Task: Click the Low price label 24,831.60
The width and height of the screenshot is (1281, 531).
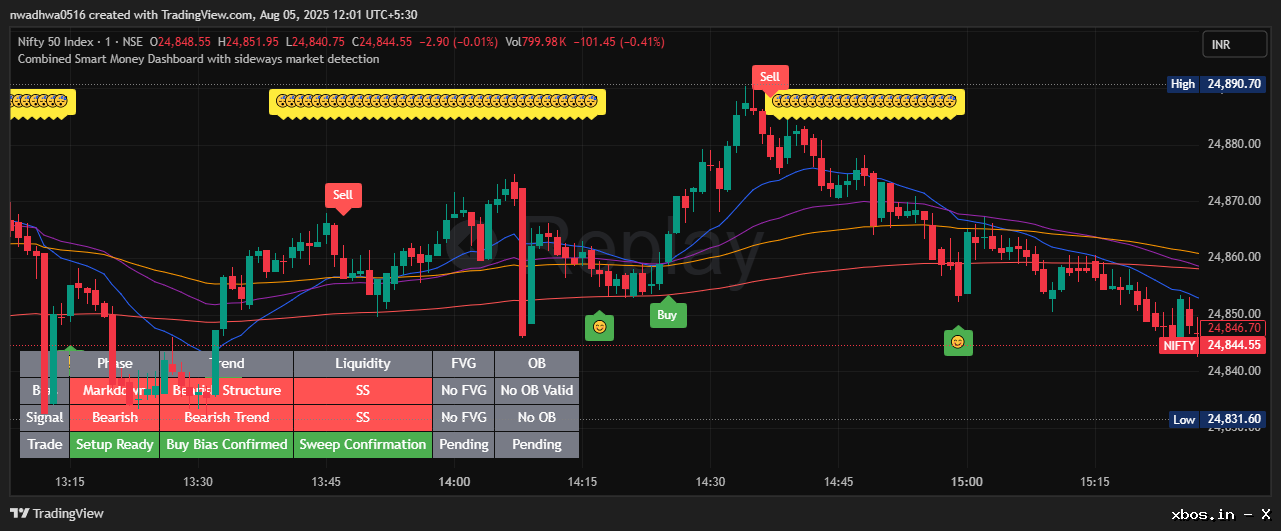Action: (x=1232, y=419)
